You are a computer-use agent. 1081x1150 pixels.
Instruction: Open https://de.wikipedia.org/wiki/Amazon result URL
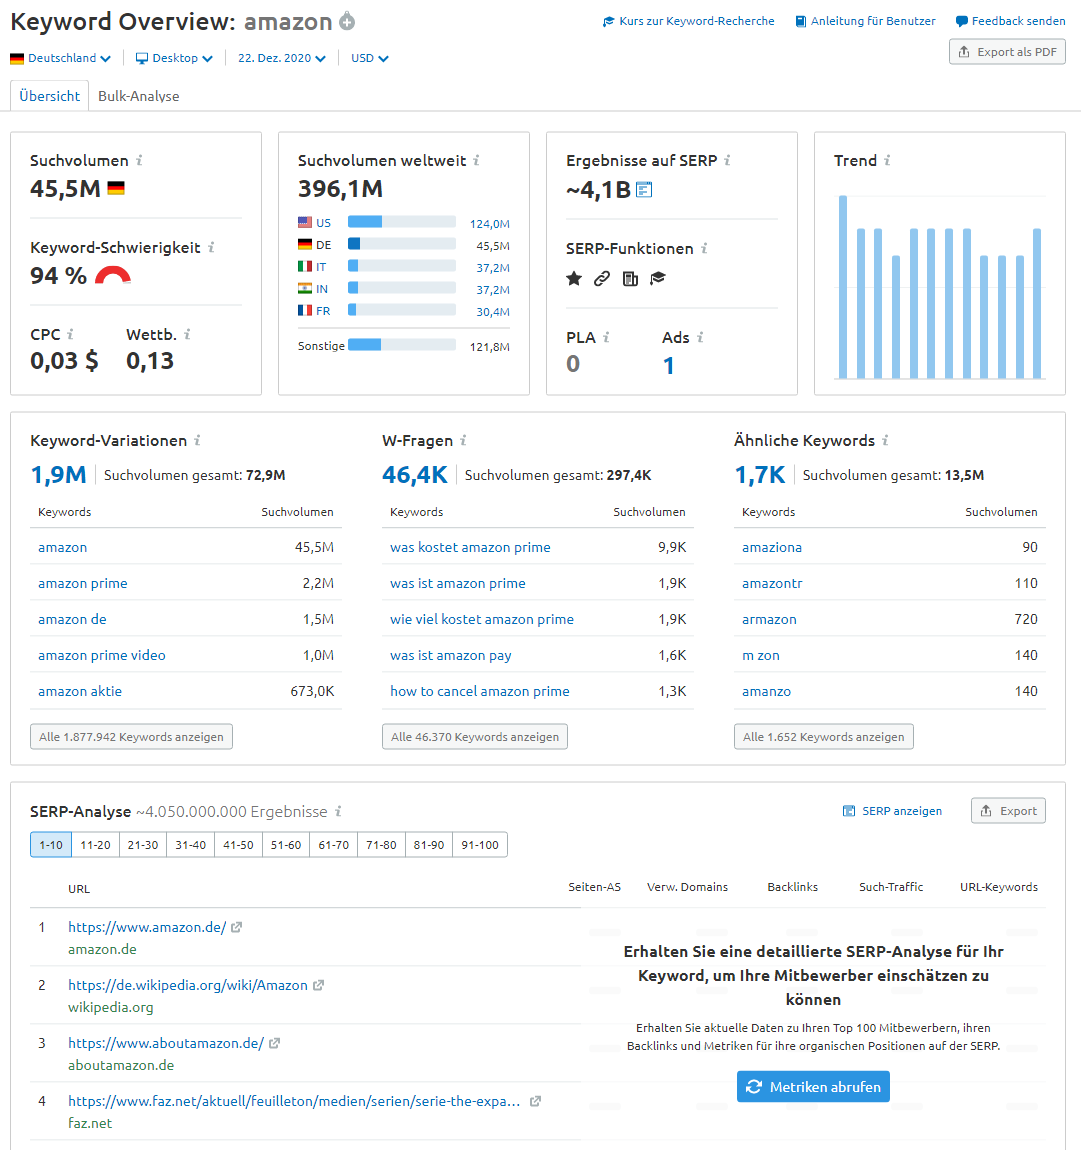188,985
